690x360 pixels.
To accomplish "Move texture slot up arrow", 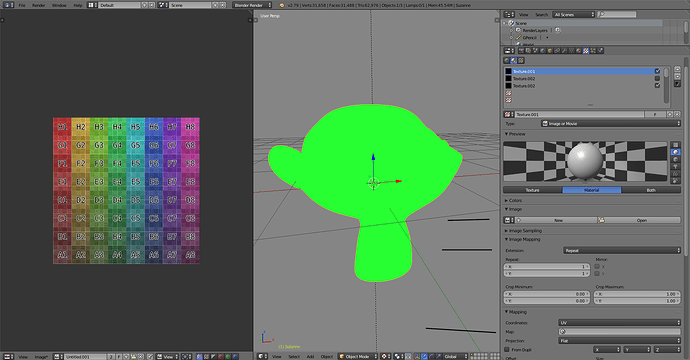I will pos(677,70).
